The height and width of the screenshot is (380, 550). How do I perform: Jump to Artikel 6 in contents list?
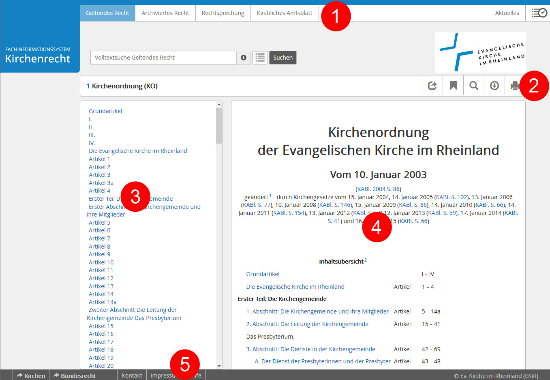99,230
